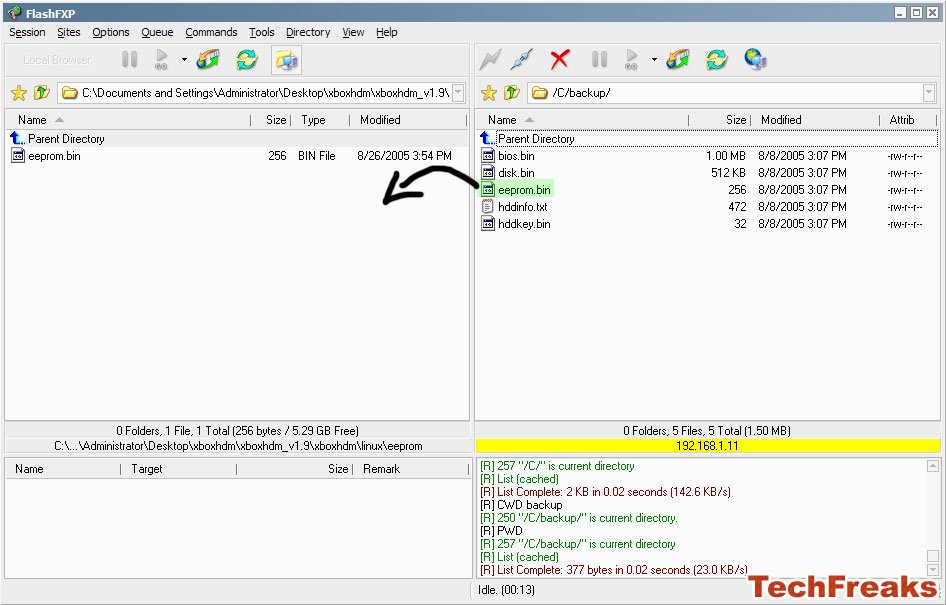Open the Session menu
This screenshot has width=946, height=605.
pos(27,33)
